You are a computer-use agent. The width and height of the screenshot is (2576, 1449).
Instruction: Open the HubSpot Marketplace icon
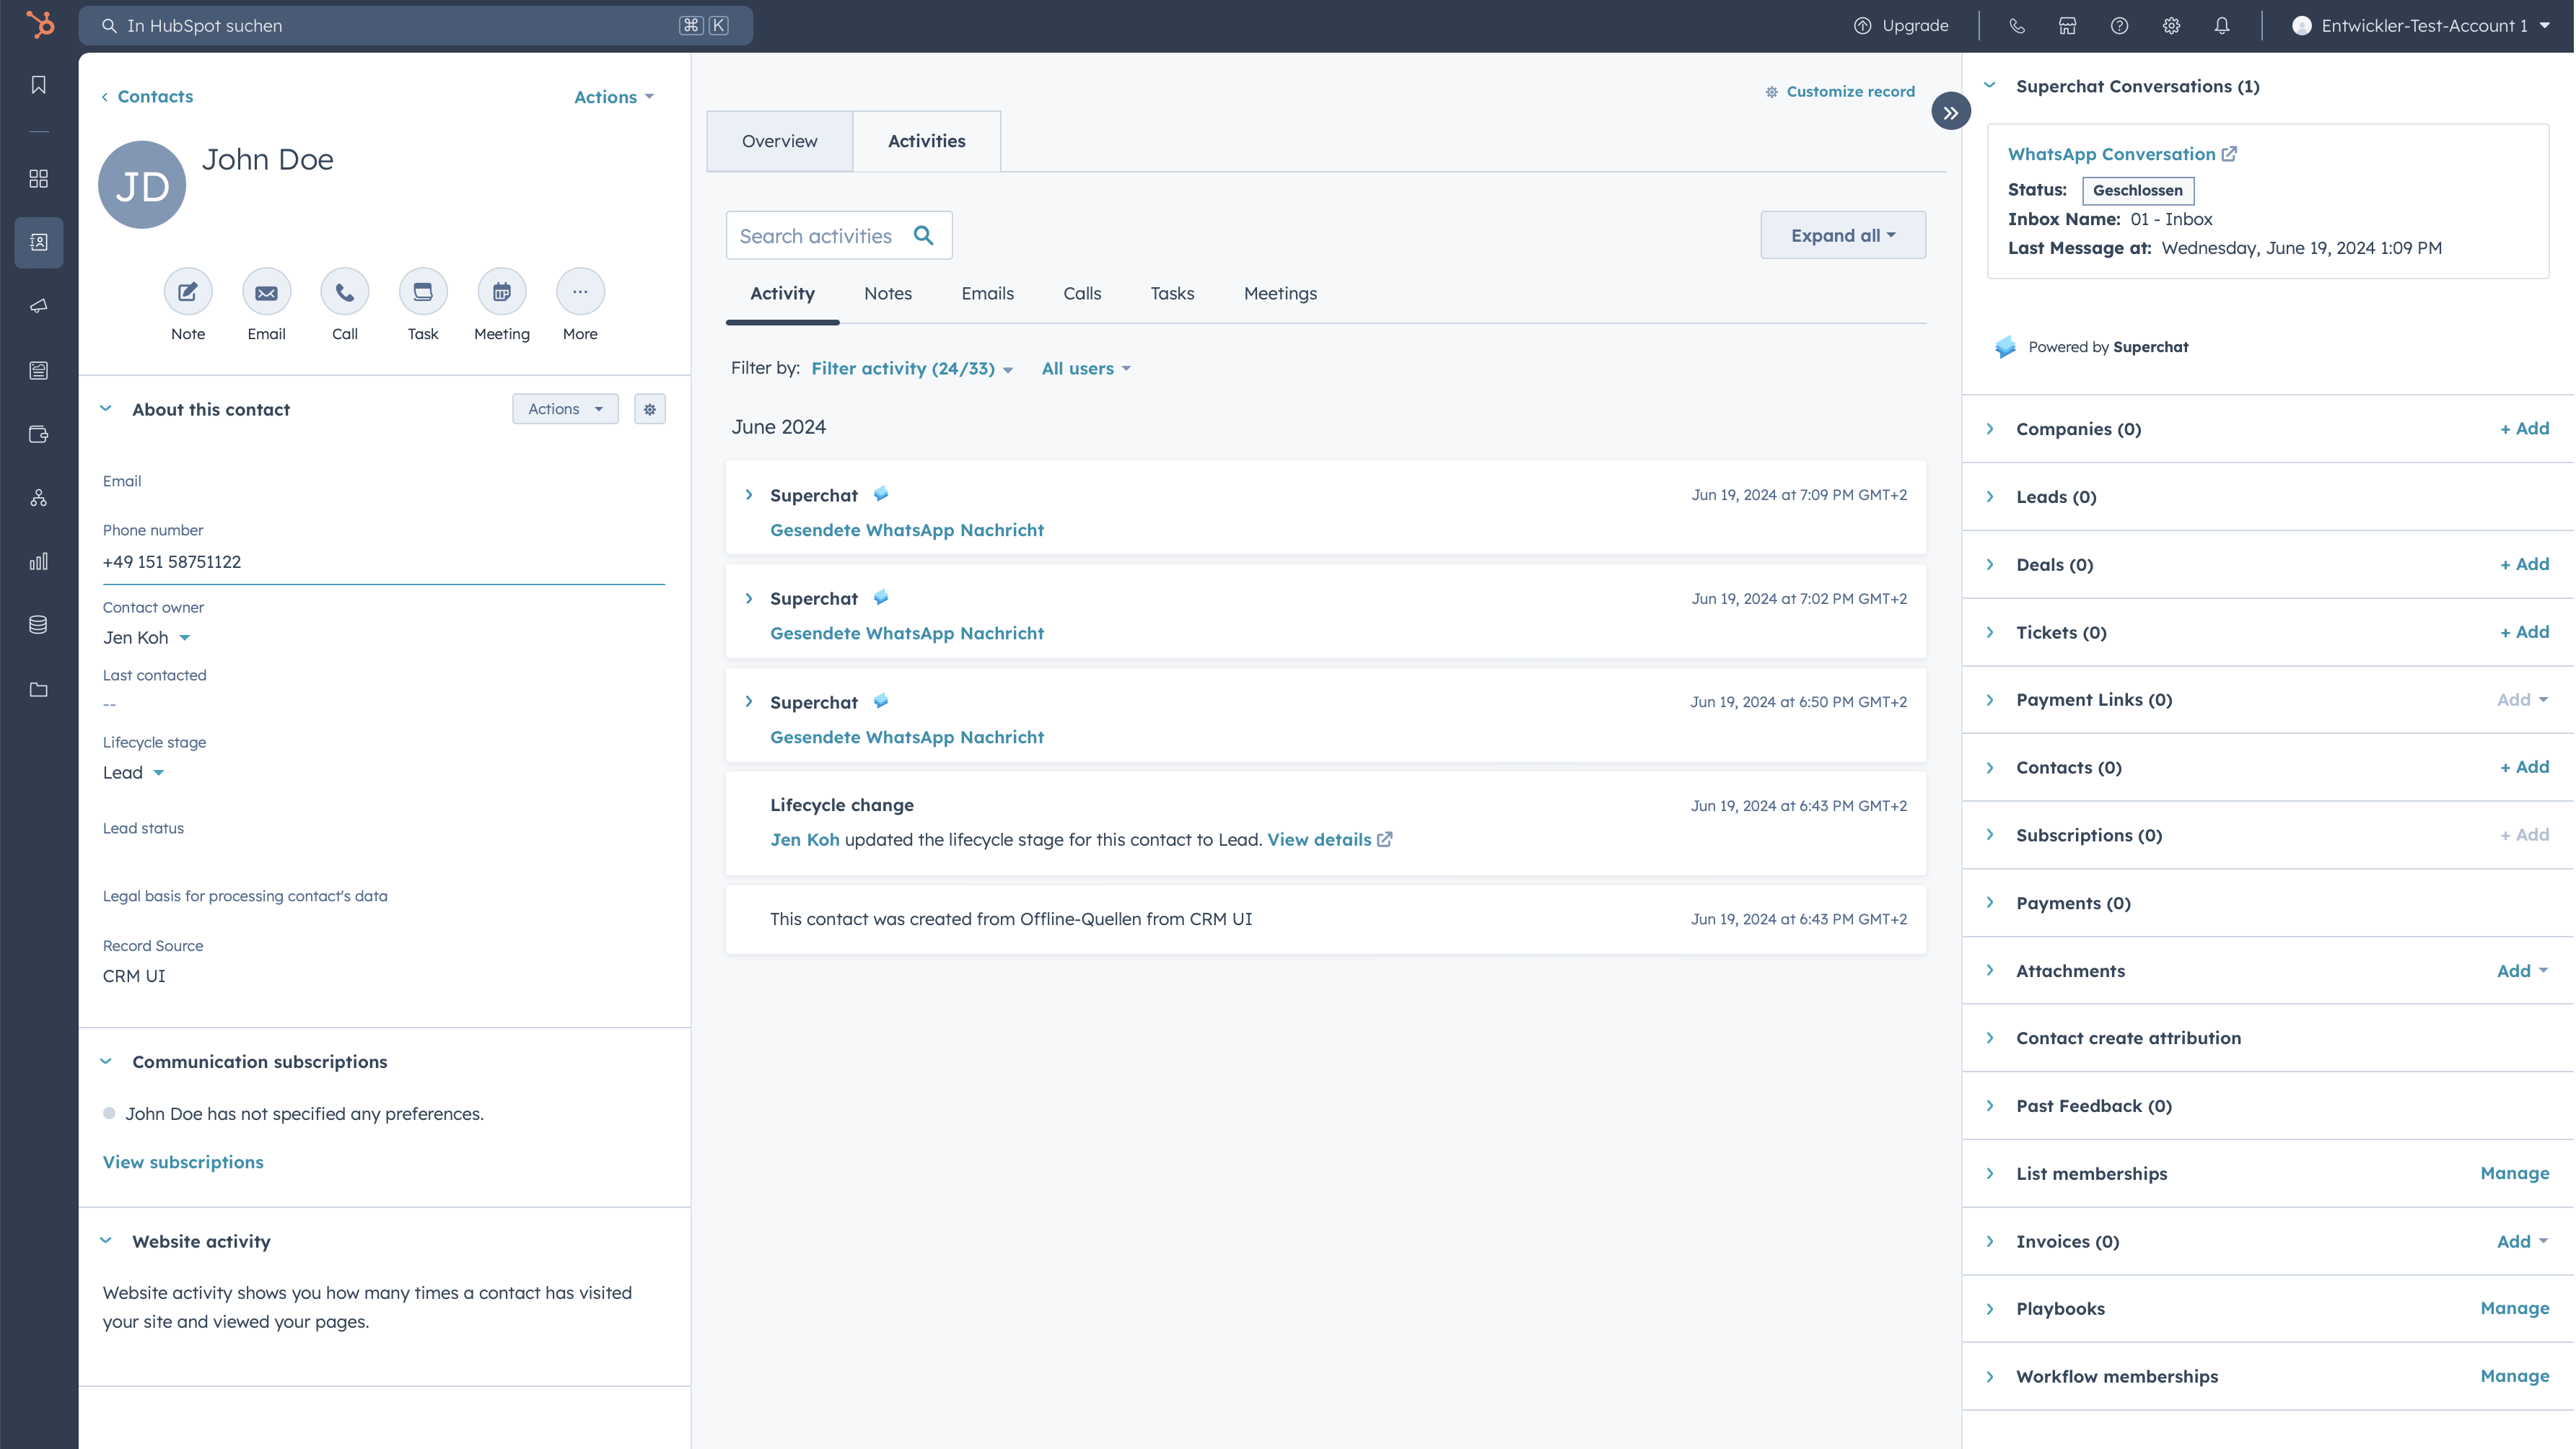coord(2067,25)
